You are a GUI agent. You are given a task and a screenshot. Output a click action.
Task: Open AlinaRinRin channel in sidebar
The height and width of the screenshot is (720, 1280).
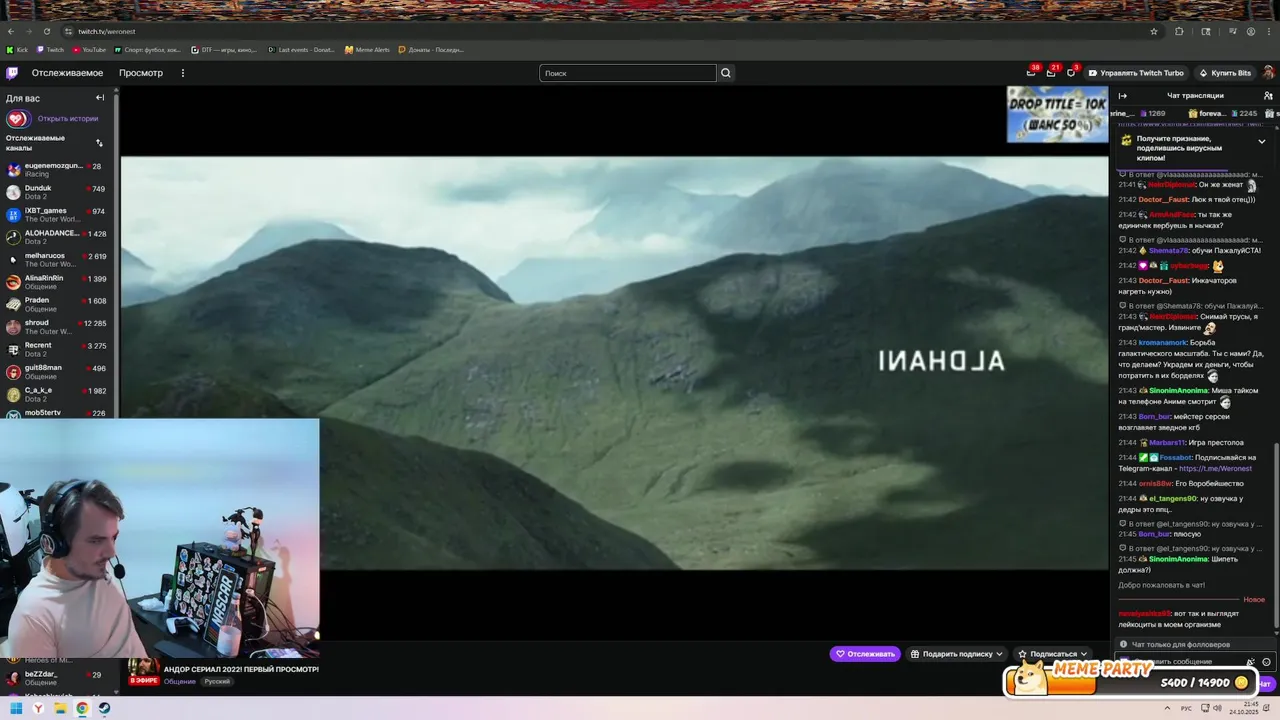coord(58,282)
